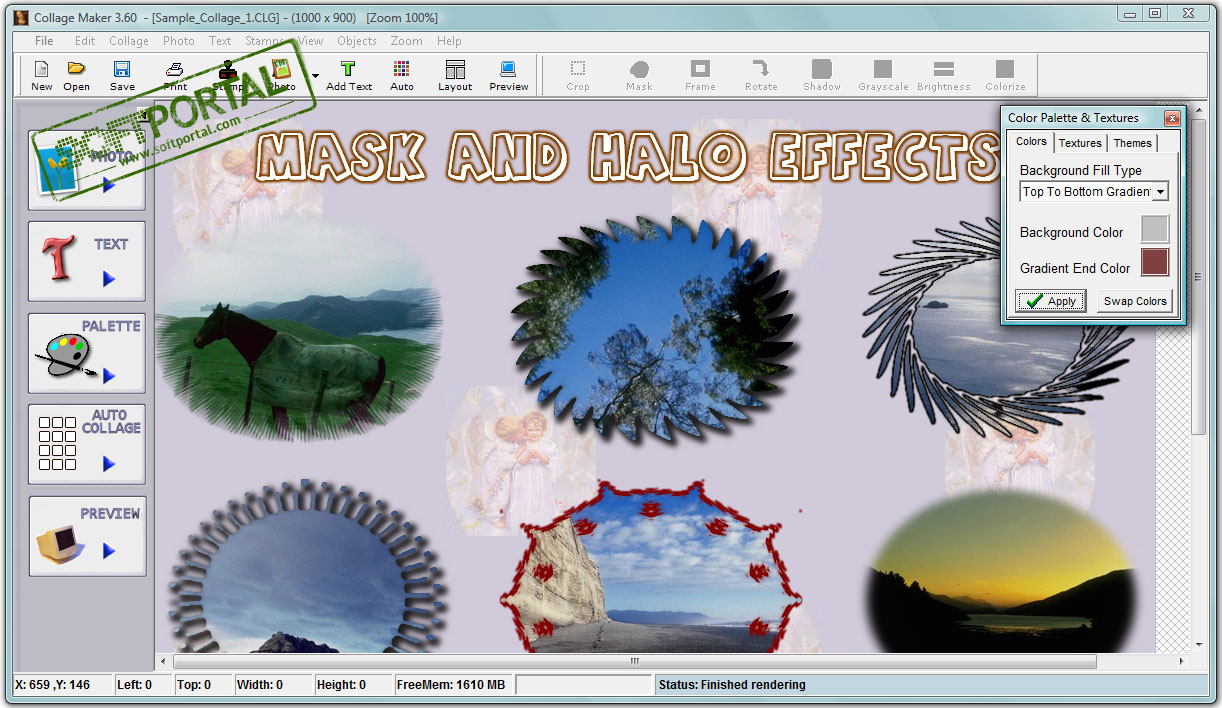Open a file with the Open icon

coord(76,75)
